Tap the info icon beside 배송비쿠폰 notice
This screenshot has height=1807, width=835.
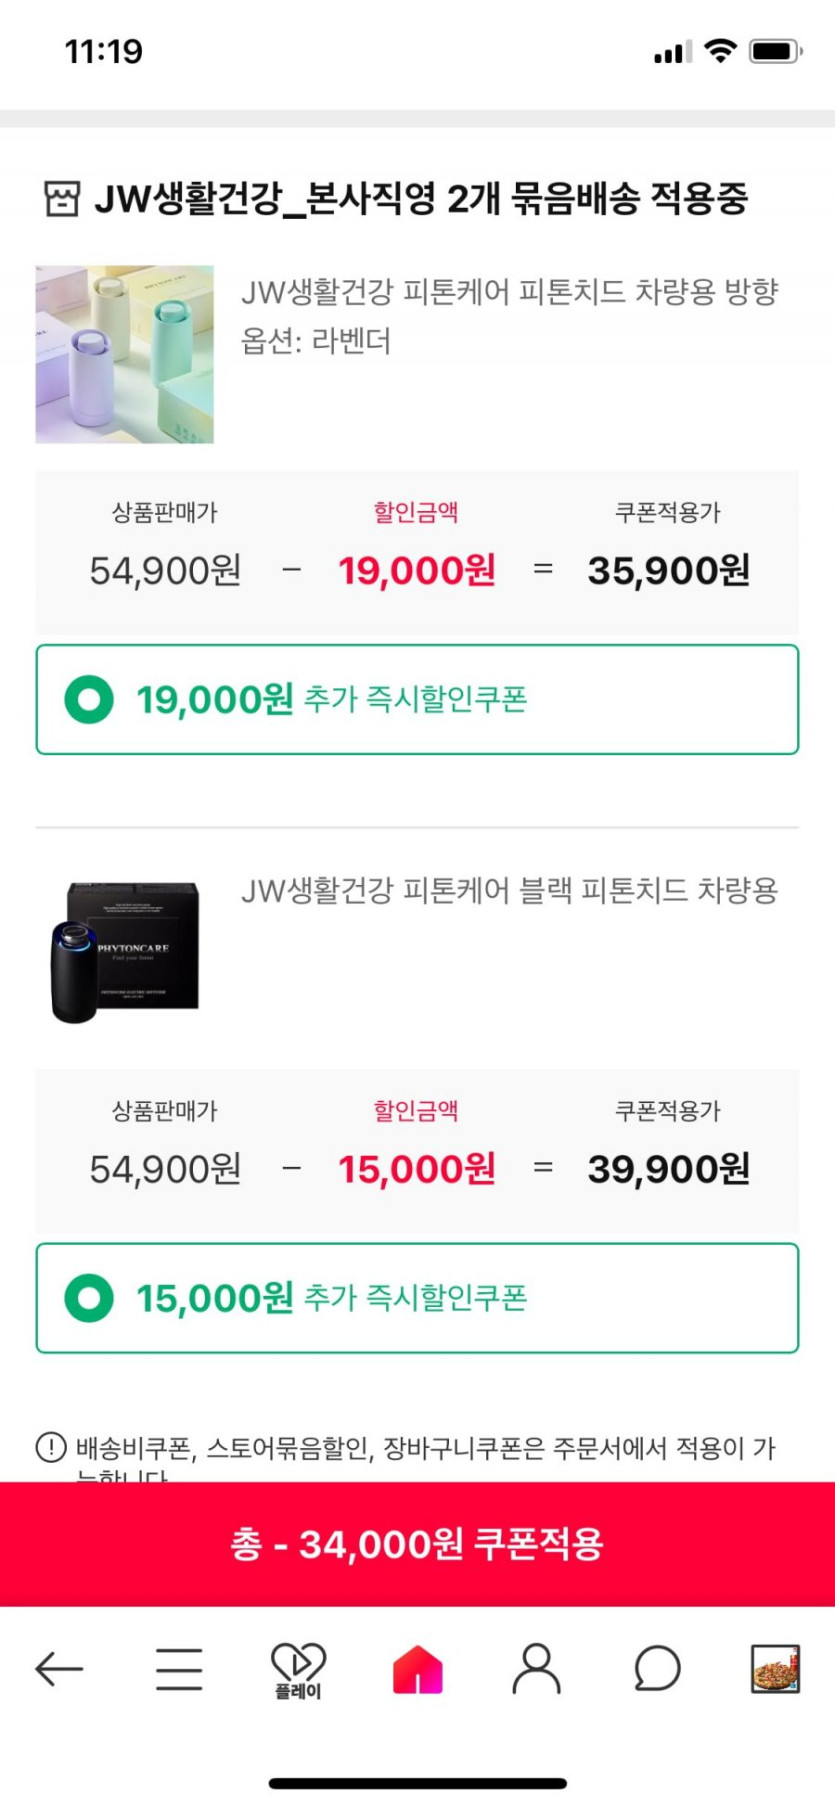(x=51, y=1446)
